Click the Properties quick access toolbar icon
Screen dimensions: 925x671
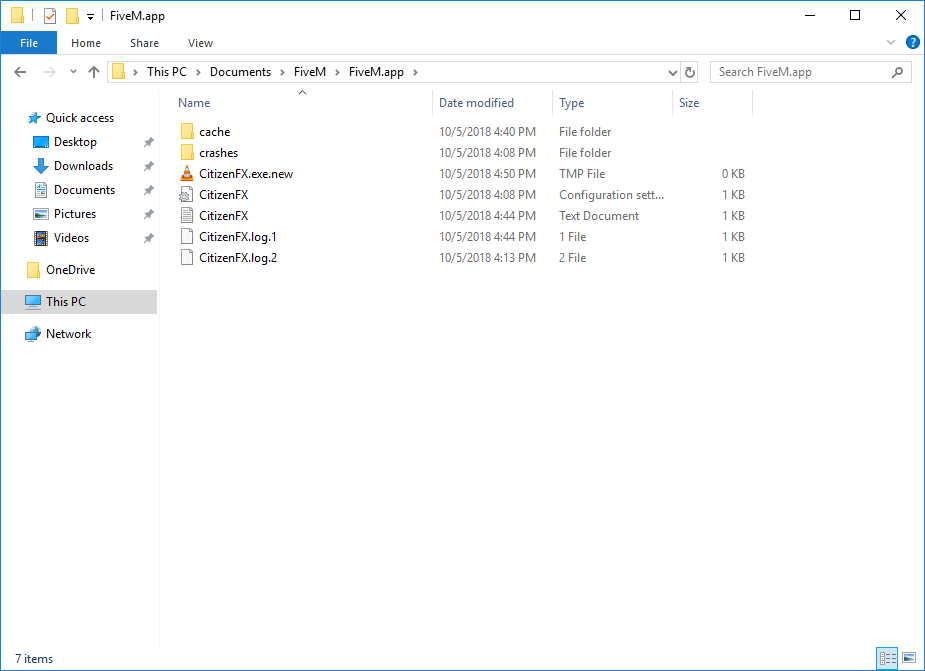[x=50, y=16]
